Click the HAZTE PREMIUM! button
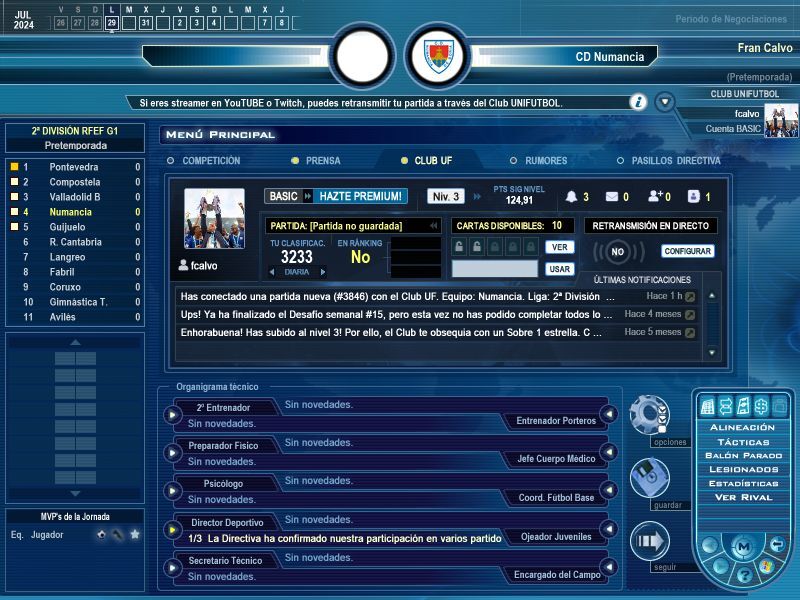The image size is (800, 600). click(360, 196)
